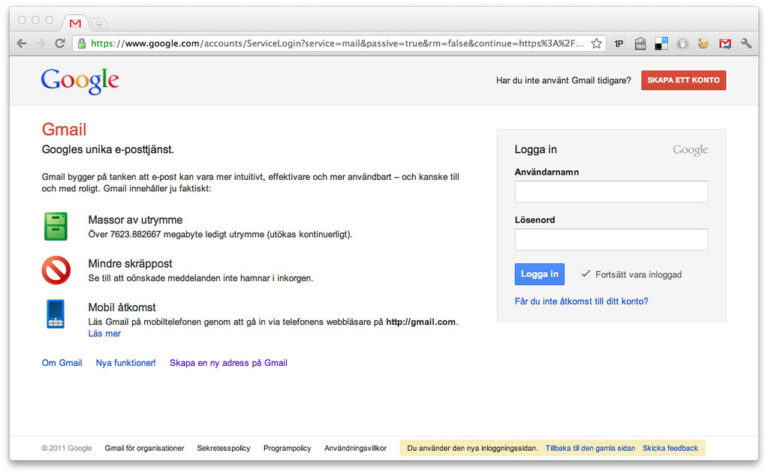Click the bold http://gmail.com text
This screenshot has width=768, height=474.
[x=421, y=322]
